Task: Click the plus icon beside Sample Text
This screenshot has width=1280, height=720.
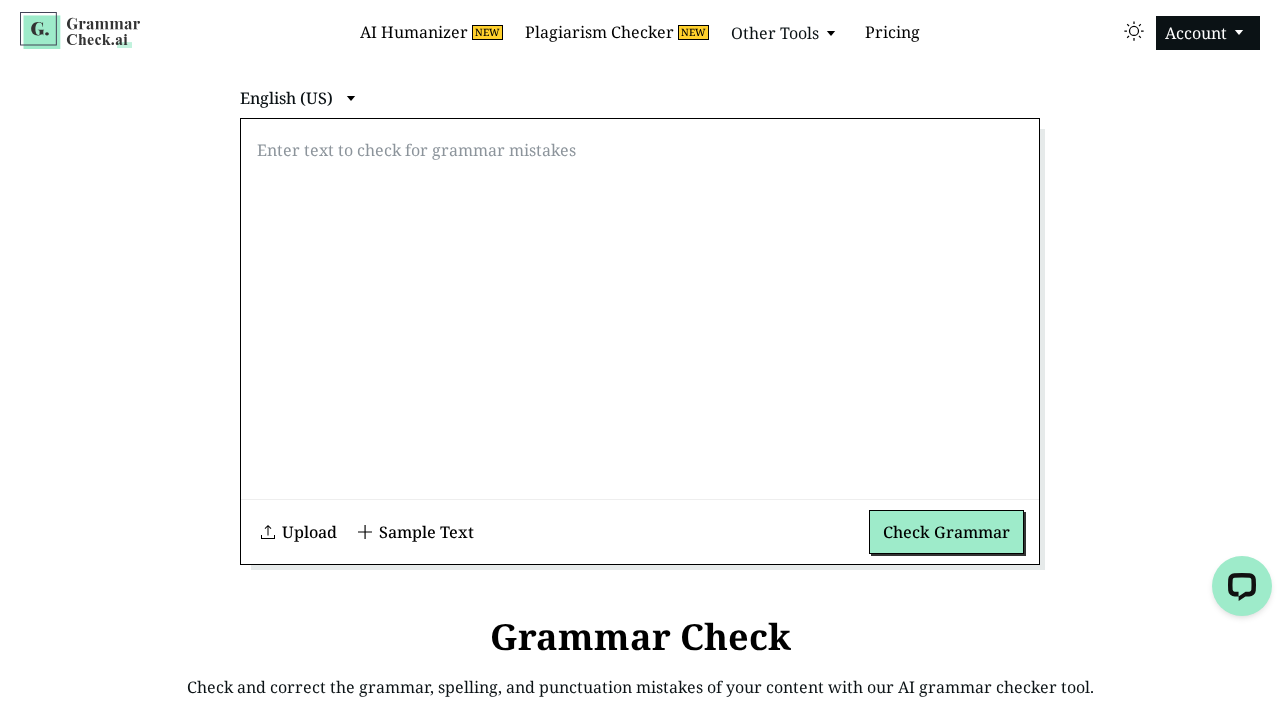Action: click(364, 532)
